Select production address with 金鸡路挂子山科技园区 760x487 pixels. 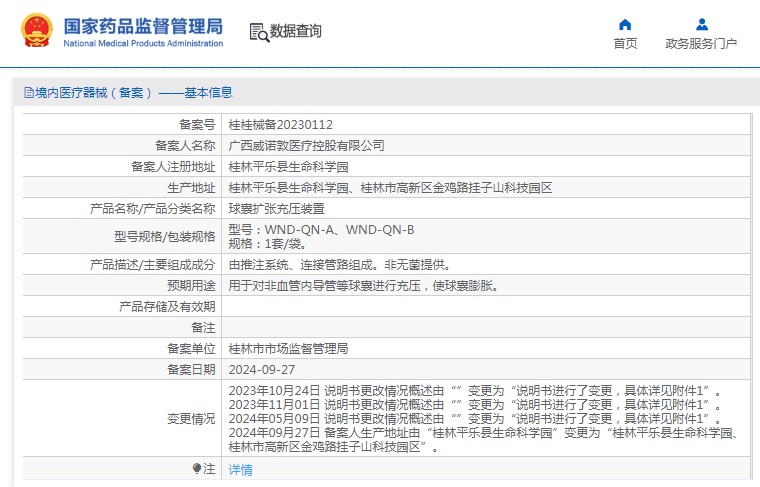[x=390, y=188]
